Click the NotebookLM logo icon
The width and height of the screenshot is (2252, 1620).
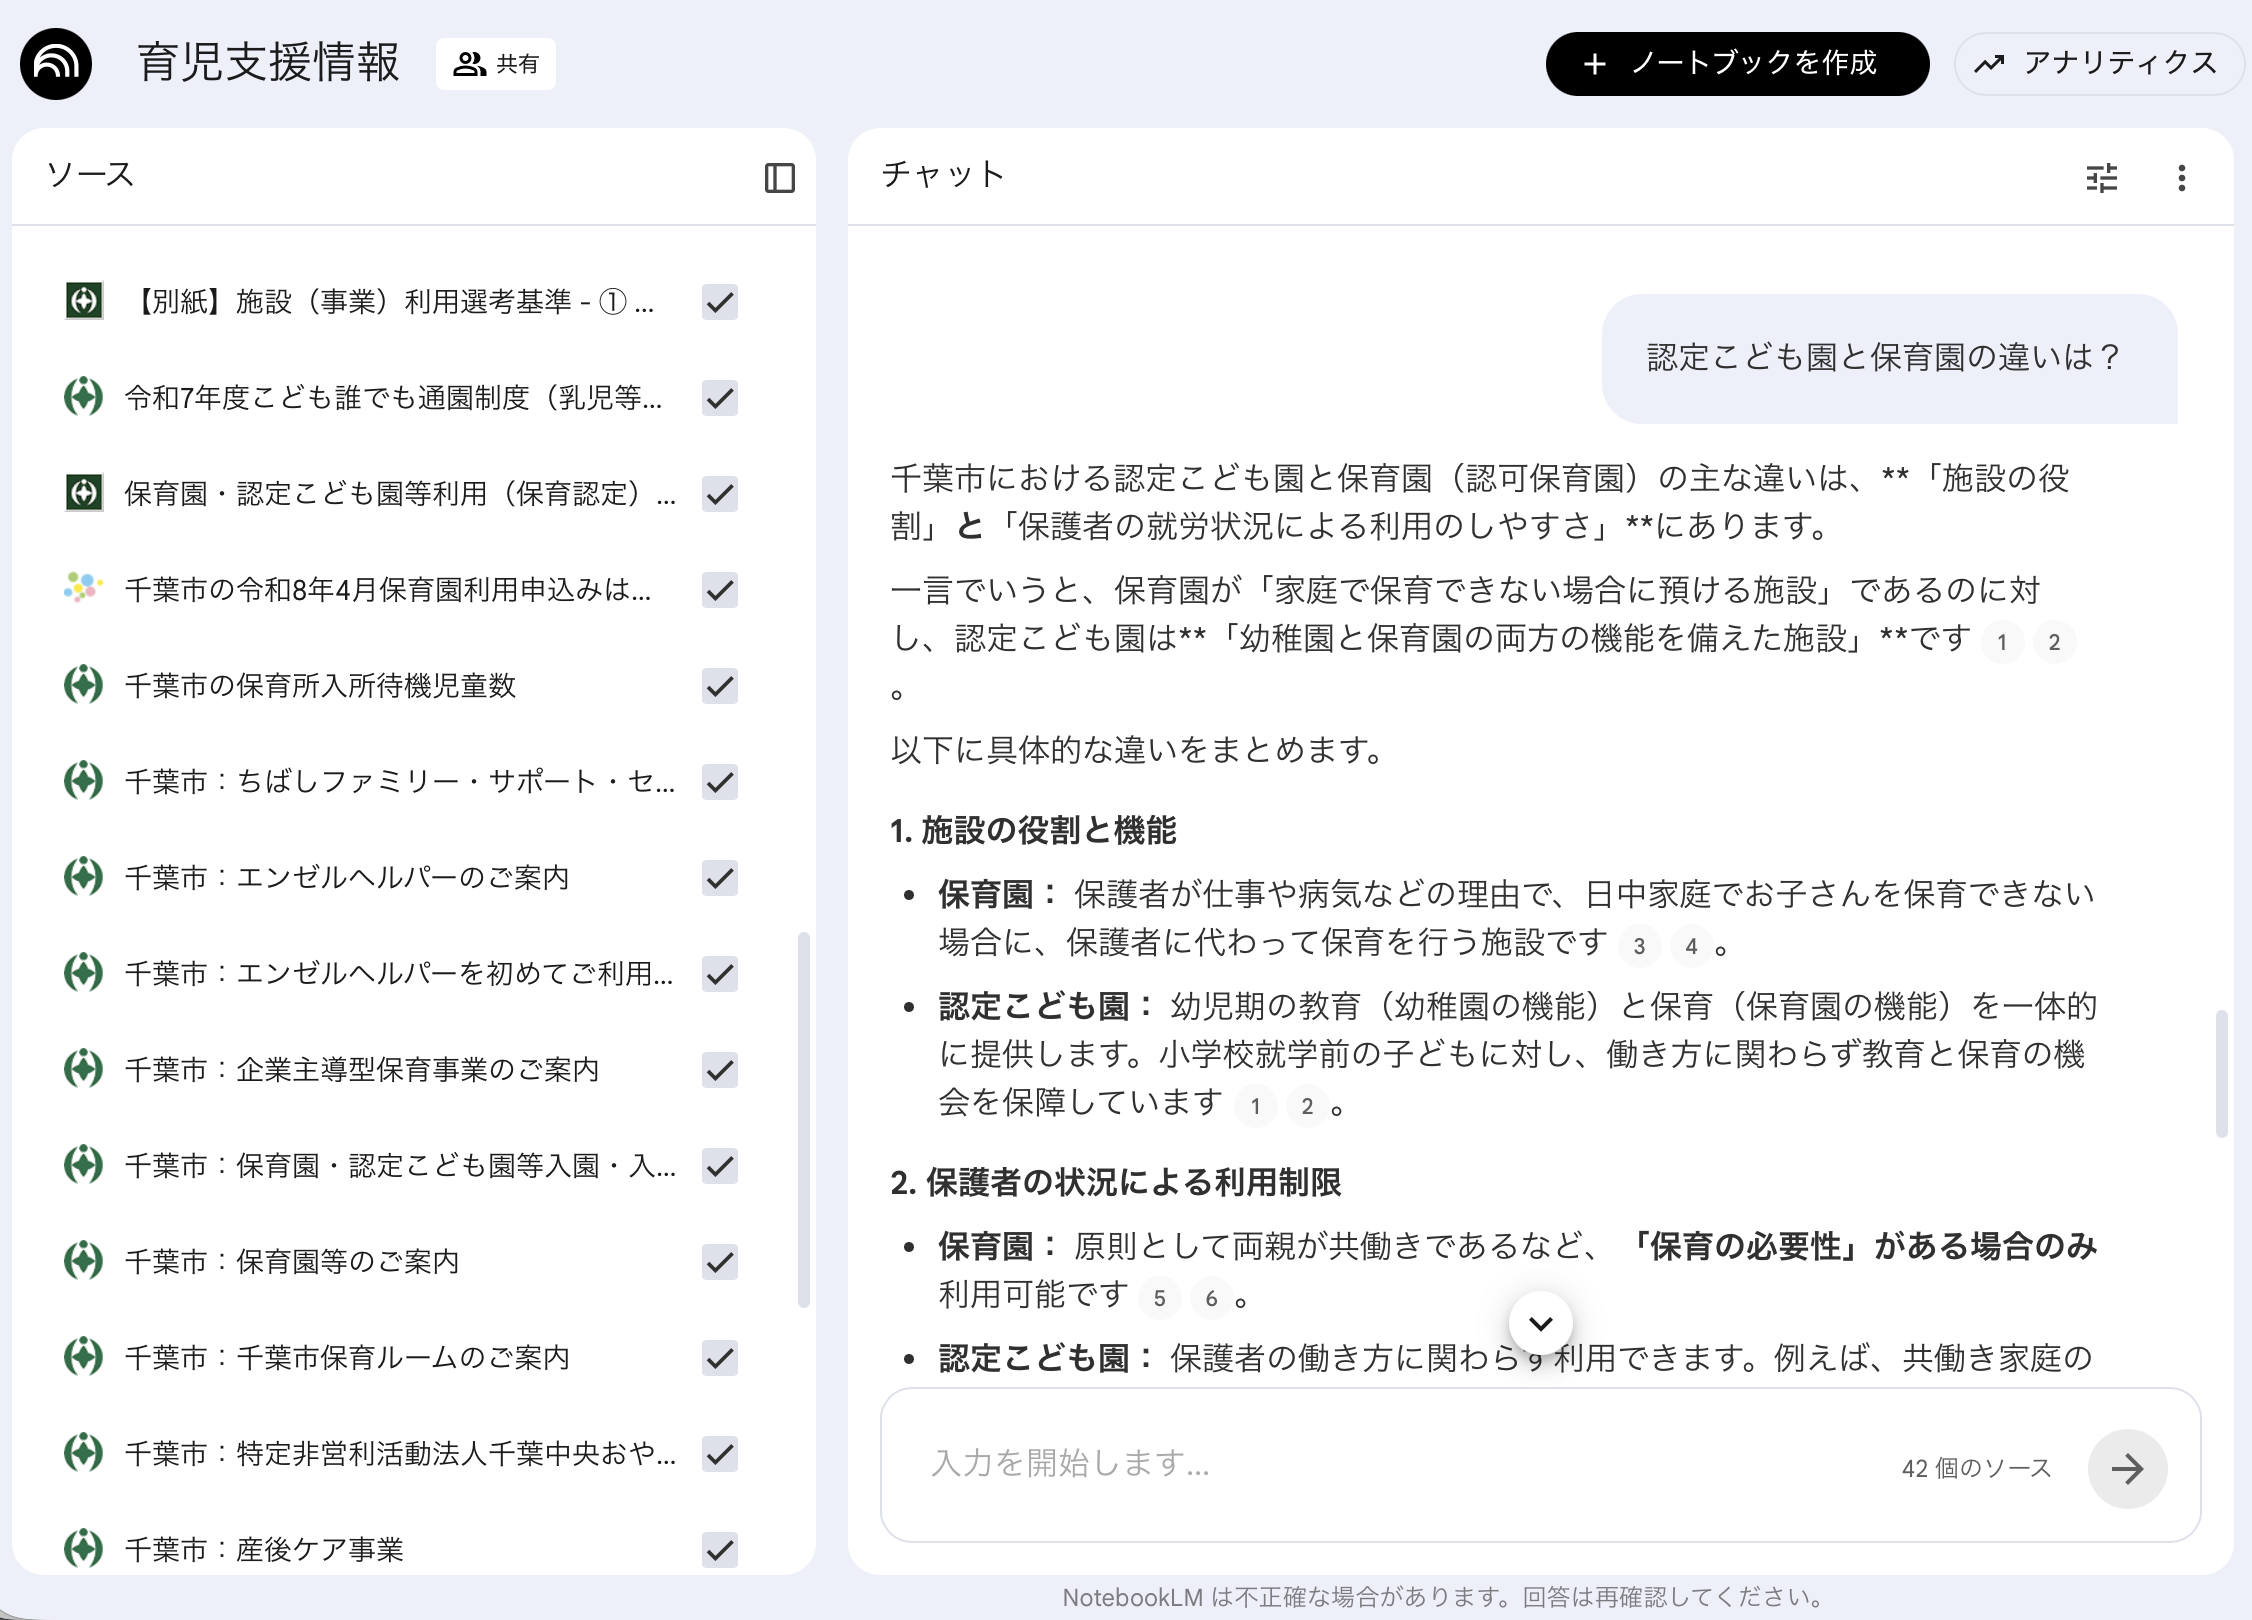coord(57,62)
